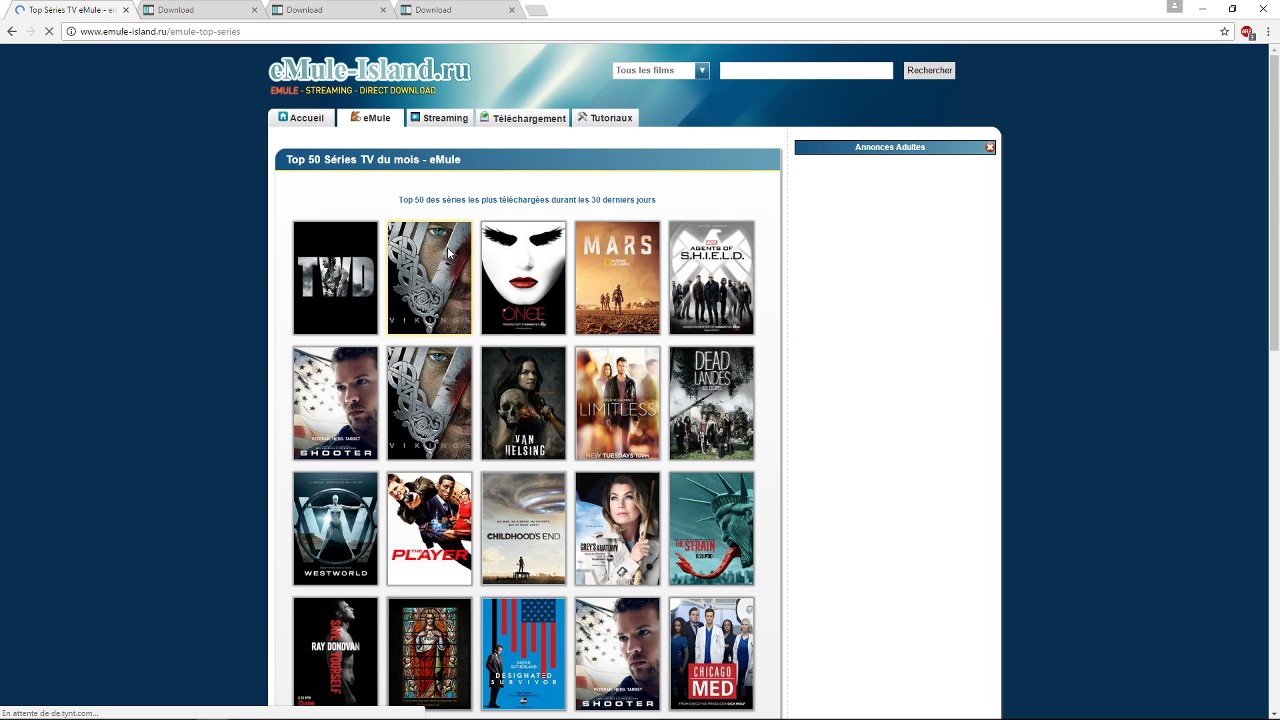Open the TWD poster
The height and width of the screenshot is (720, 1280).
pos(336,278)
